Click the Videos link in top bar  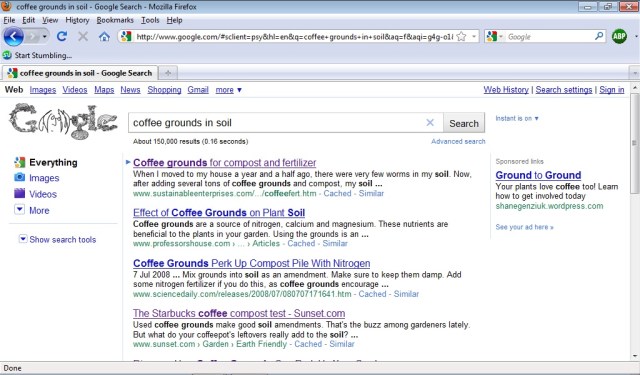pyautogui.click(x=75, y=90)
